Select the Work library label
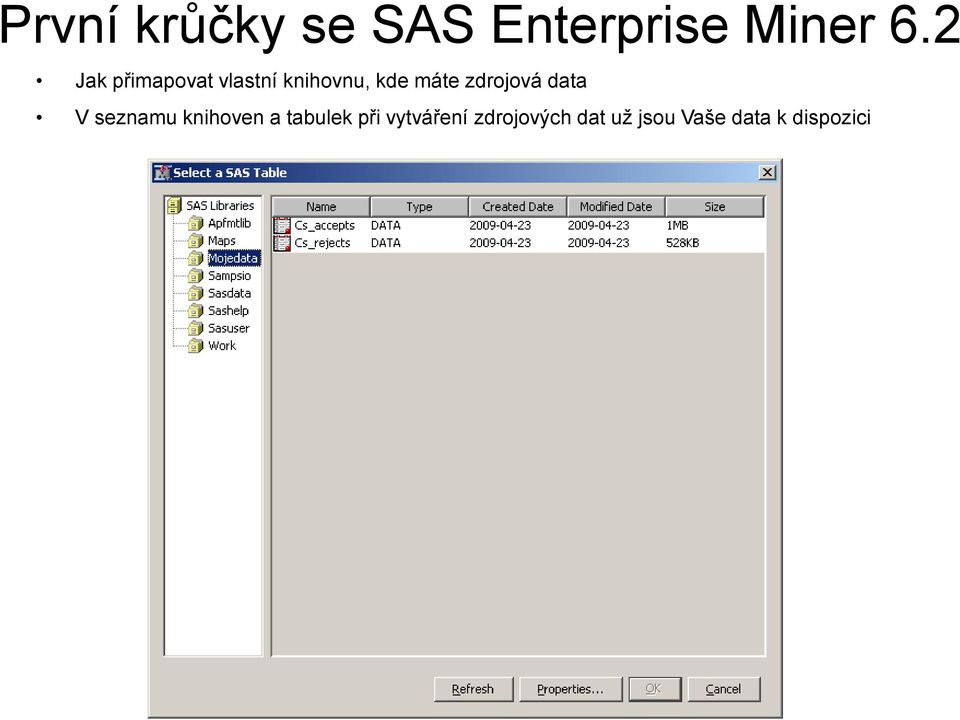This screenshot has height=720, width=960. pyautogui.click(x=222, y=346)
